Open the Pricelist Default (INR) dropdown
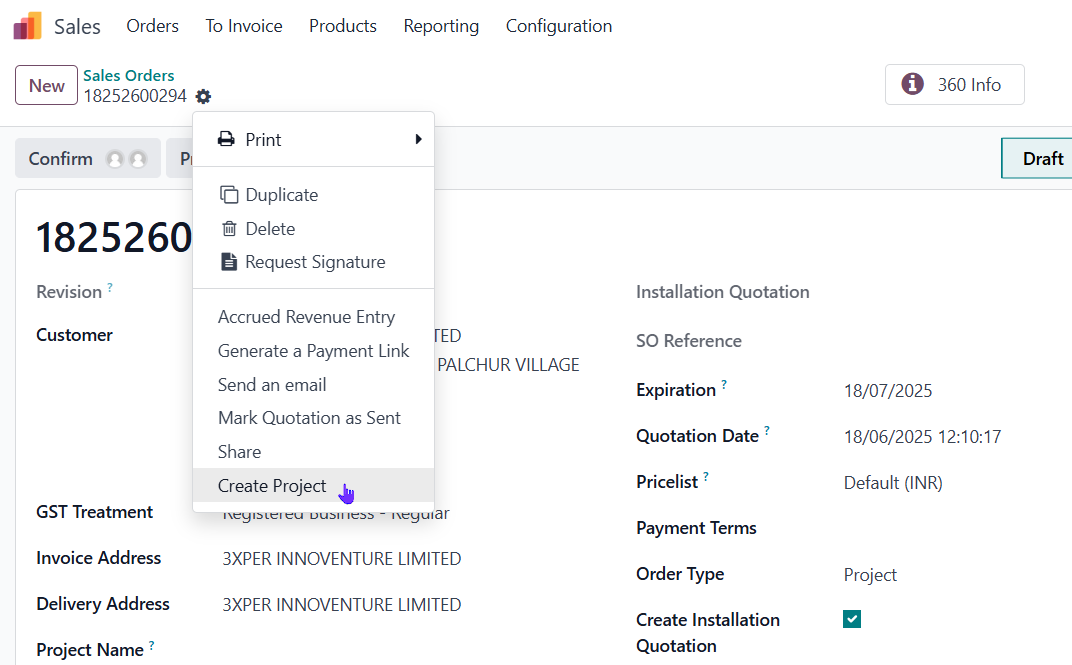The image size is (1072, 665). pos(893,483)
